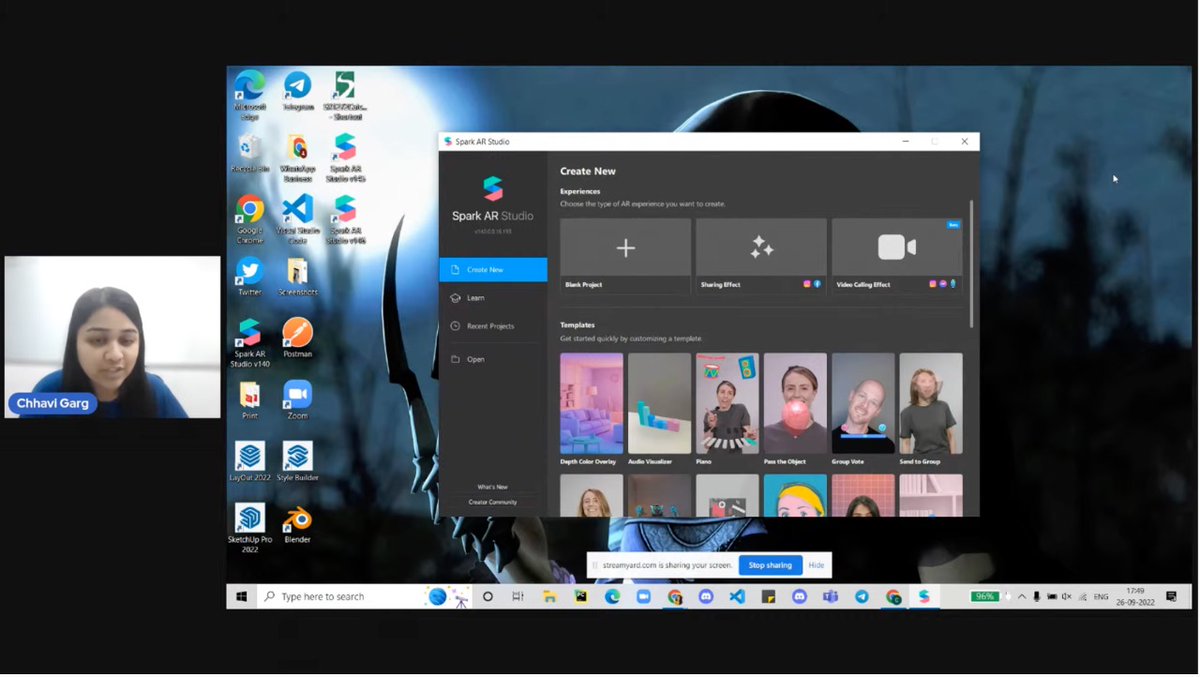Viewport: 1200px width, 677px height.
Task: Select the Screenshots folder on desktop
Action: 297,277
